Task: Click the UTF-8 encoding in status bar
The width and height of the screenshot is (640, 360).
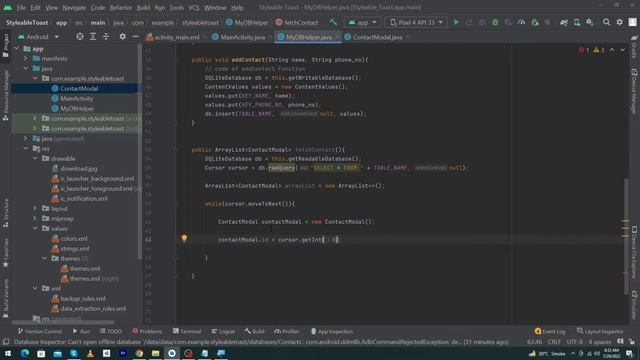Action: click(x=575, y=342)
